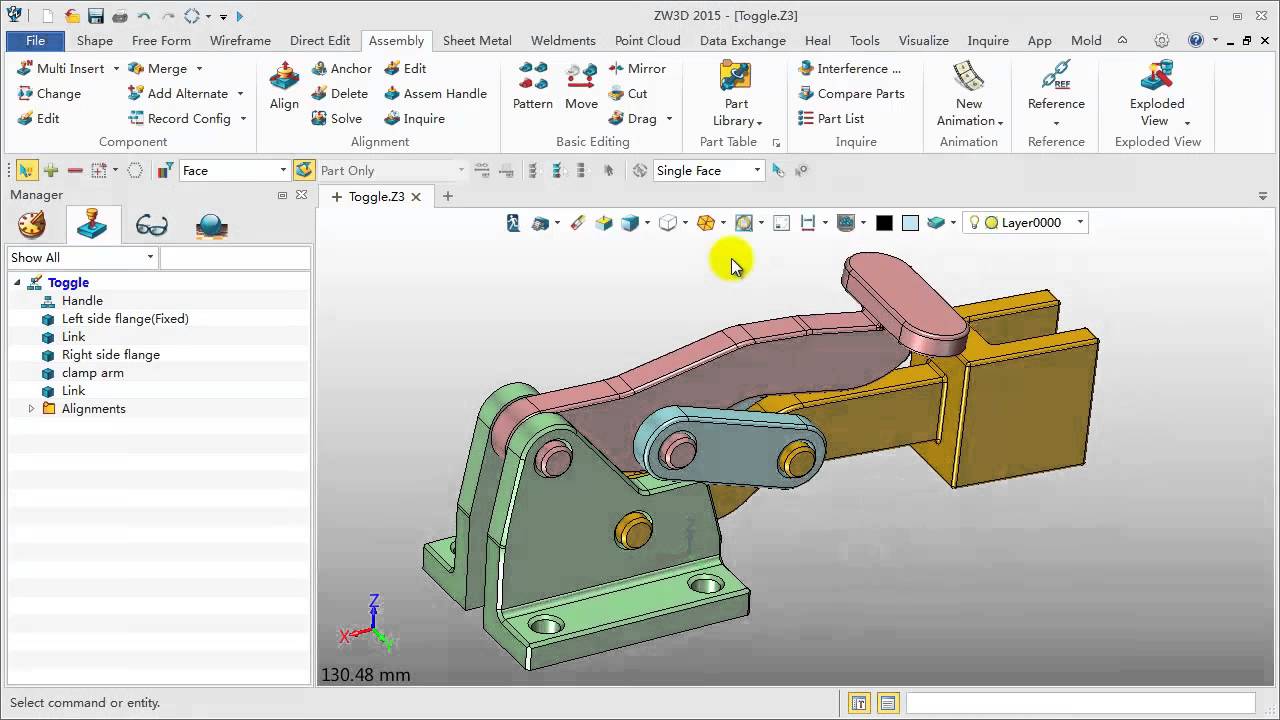This screenshot has width=1280, height=720.
Task: Expand the Alignments folder in tree
Action: 31,409
